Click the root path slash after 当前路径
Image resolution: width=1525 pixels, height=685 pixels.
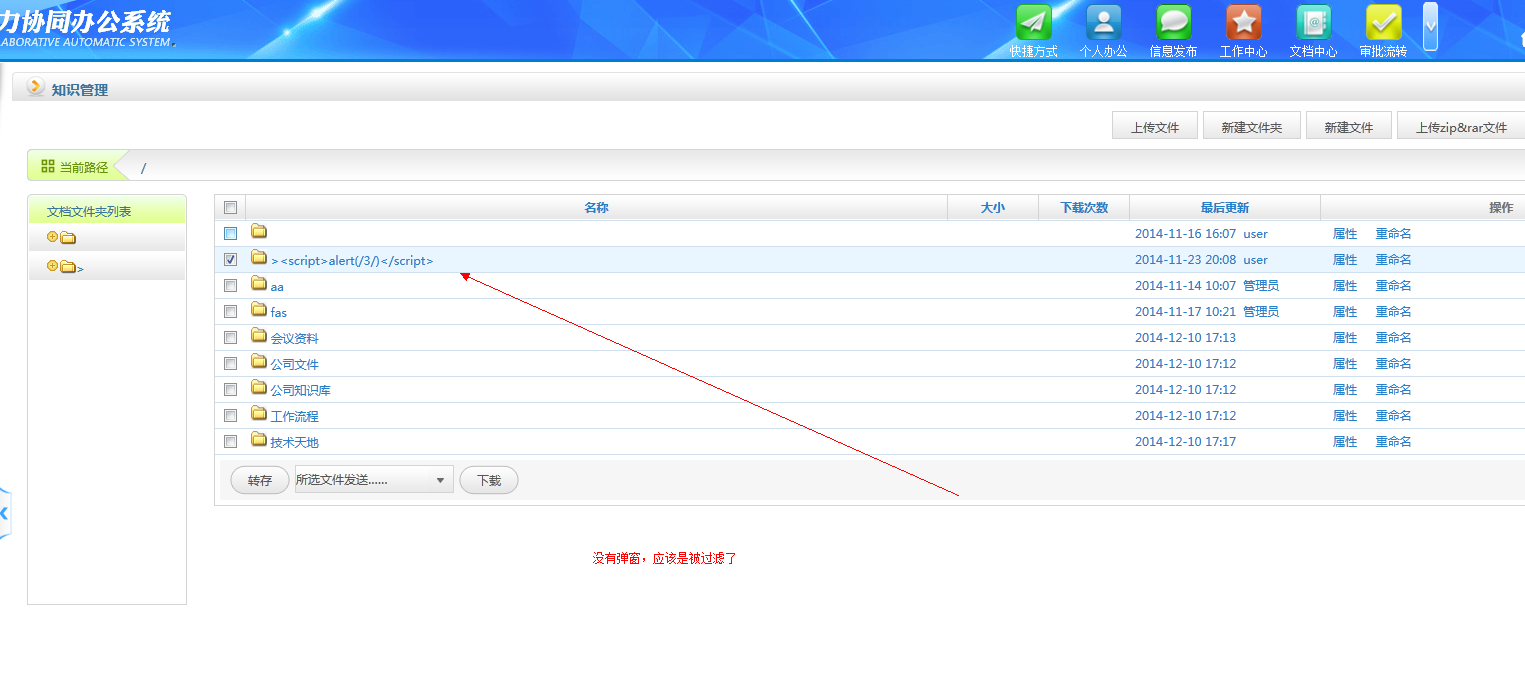(143, 167)
